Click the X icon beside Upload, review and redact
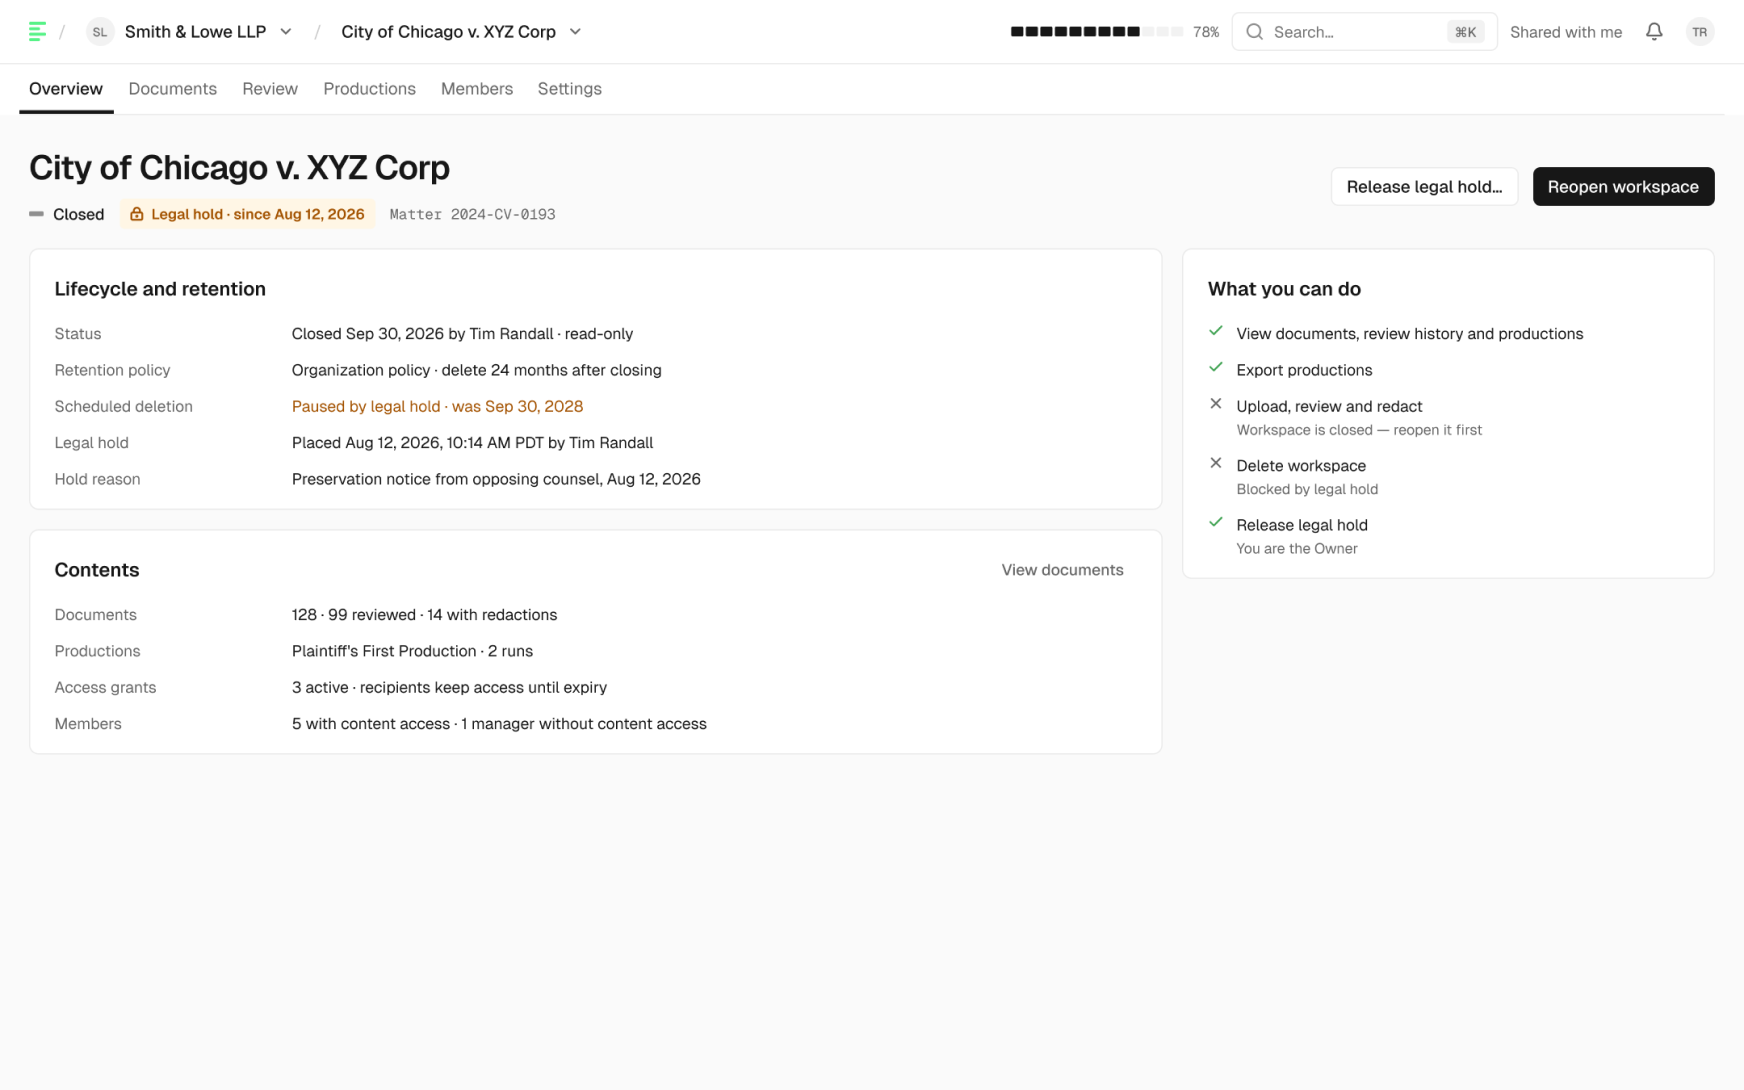 coord(1215,404)
